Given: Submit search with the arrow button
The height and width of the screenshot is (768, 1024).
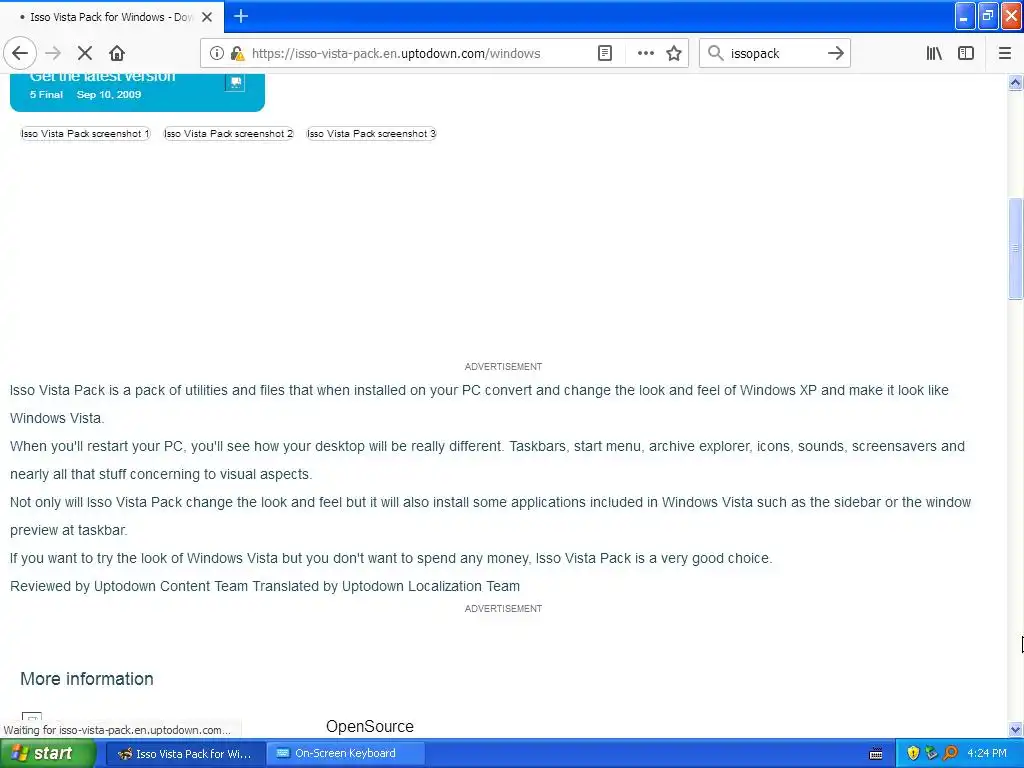Looking at the screenshot, I should point(836,54).
